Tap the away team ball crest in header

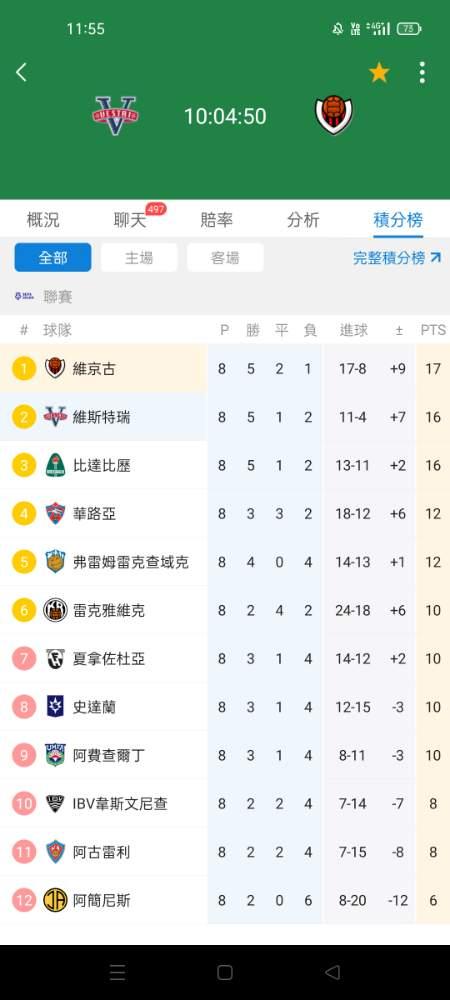pyautogui.click(x=334, y=115)
